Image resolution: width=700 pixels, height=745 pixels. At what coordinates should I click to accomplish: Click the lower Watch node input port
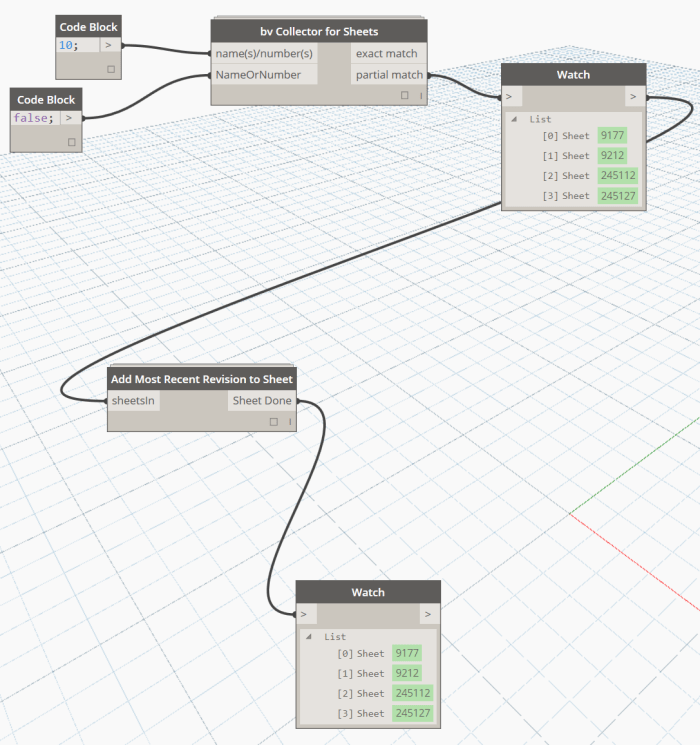(307, 614)
